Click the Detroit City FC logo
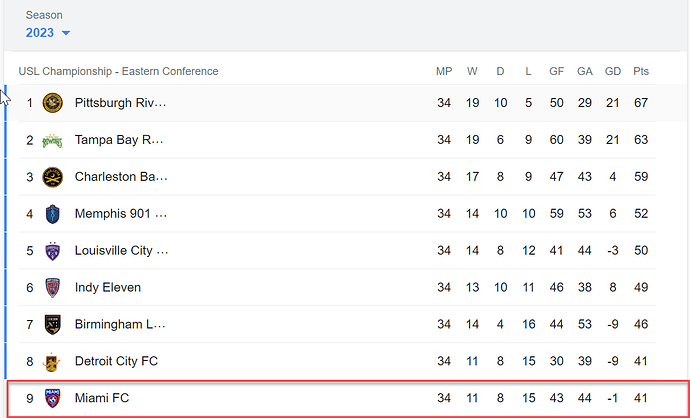The image size is (690, 418). coord(52,362)
